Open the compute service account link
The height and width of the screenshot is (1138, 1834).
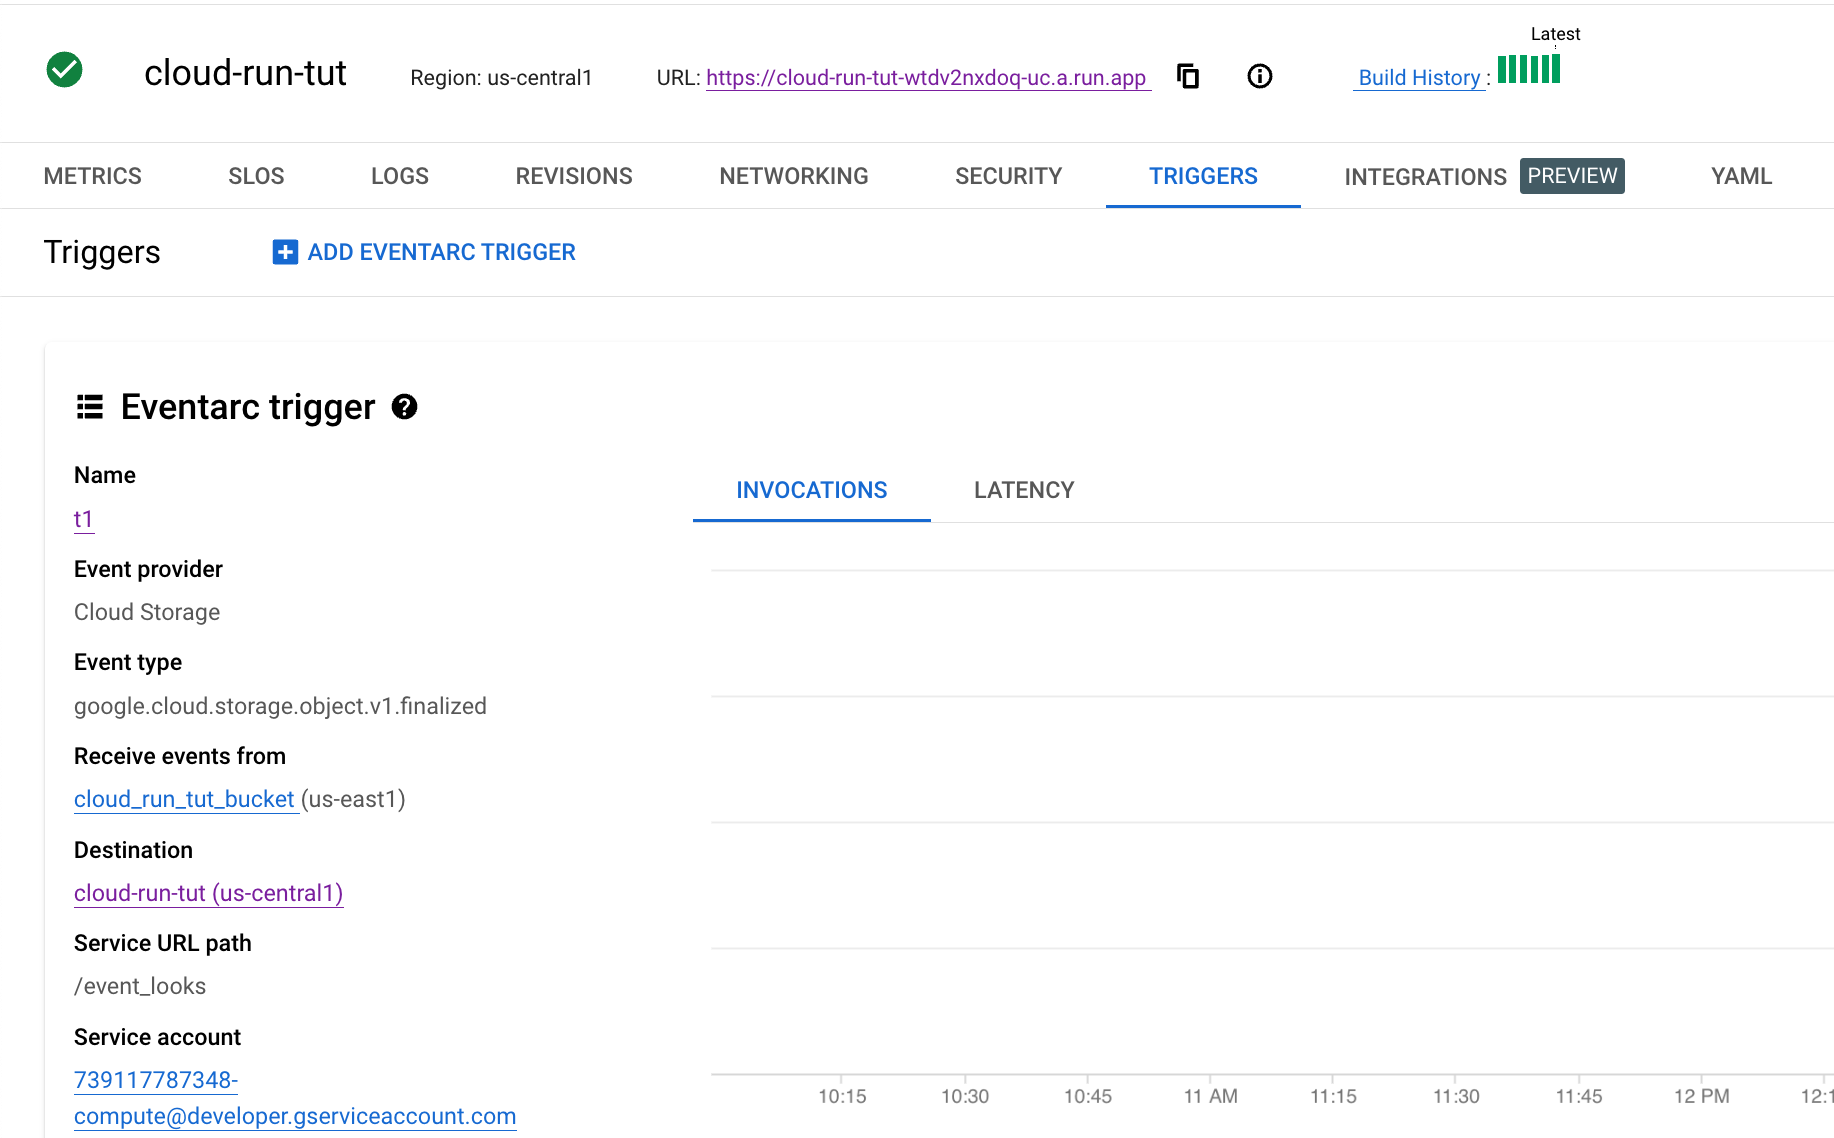[x=295, y=1098]
